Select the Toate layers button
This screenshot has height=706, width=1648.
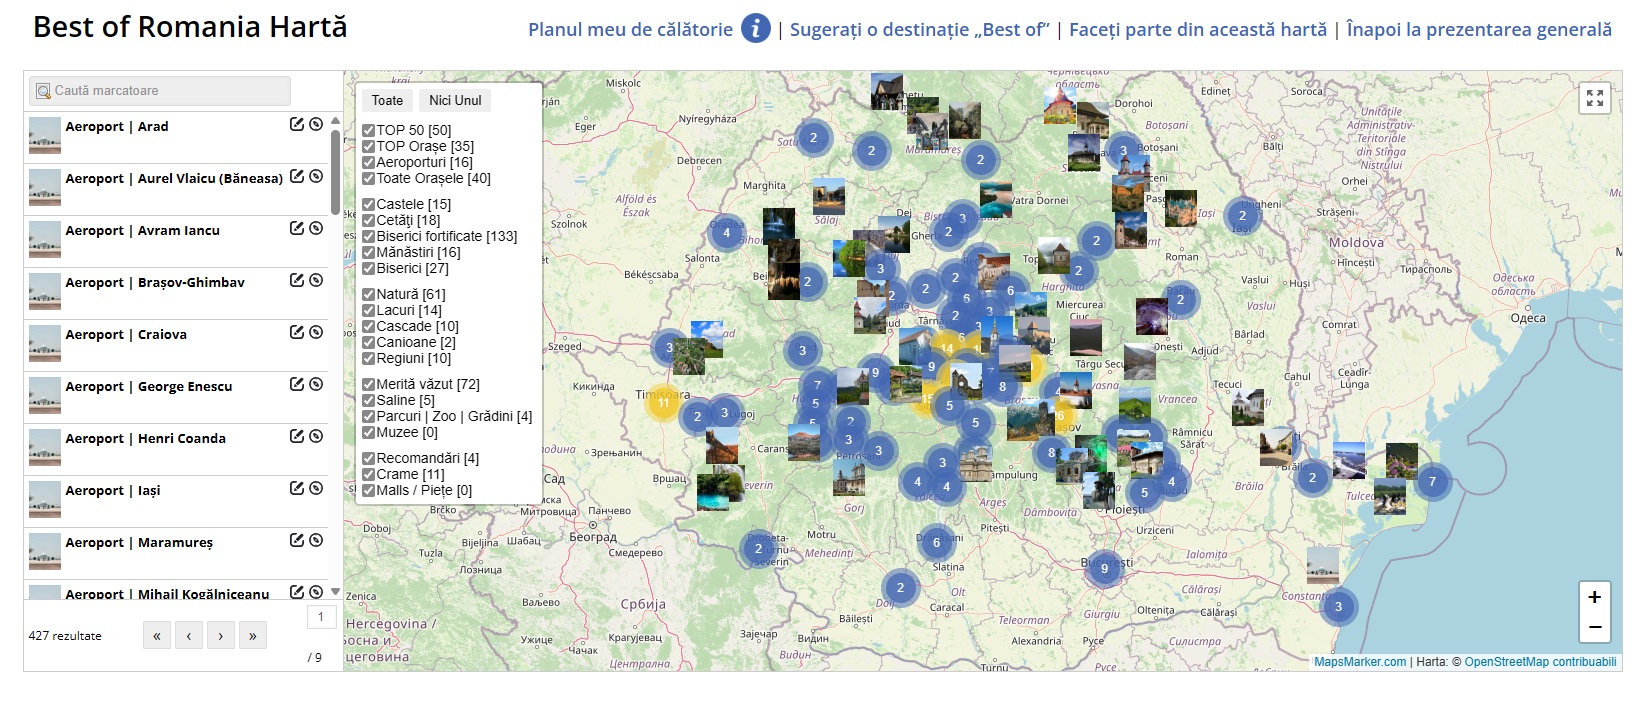click(x=387, y=100)
